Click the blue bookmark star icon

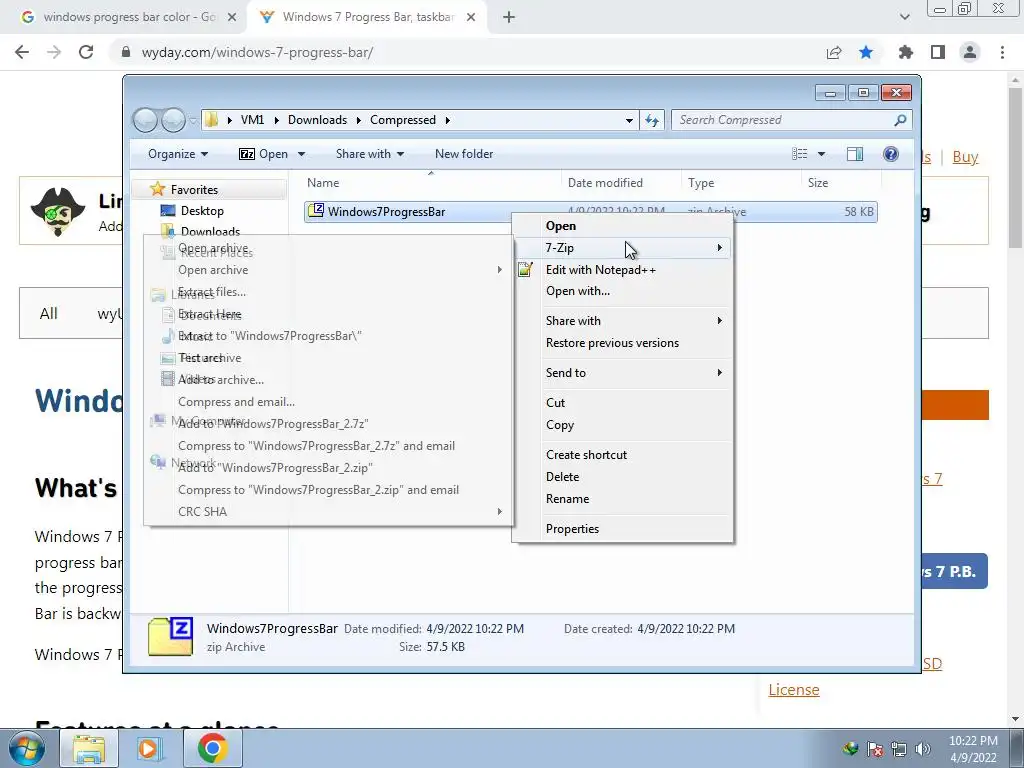[866, 52]
